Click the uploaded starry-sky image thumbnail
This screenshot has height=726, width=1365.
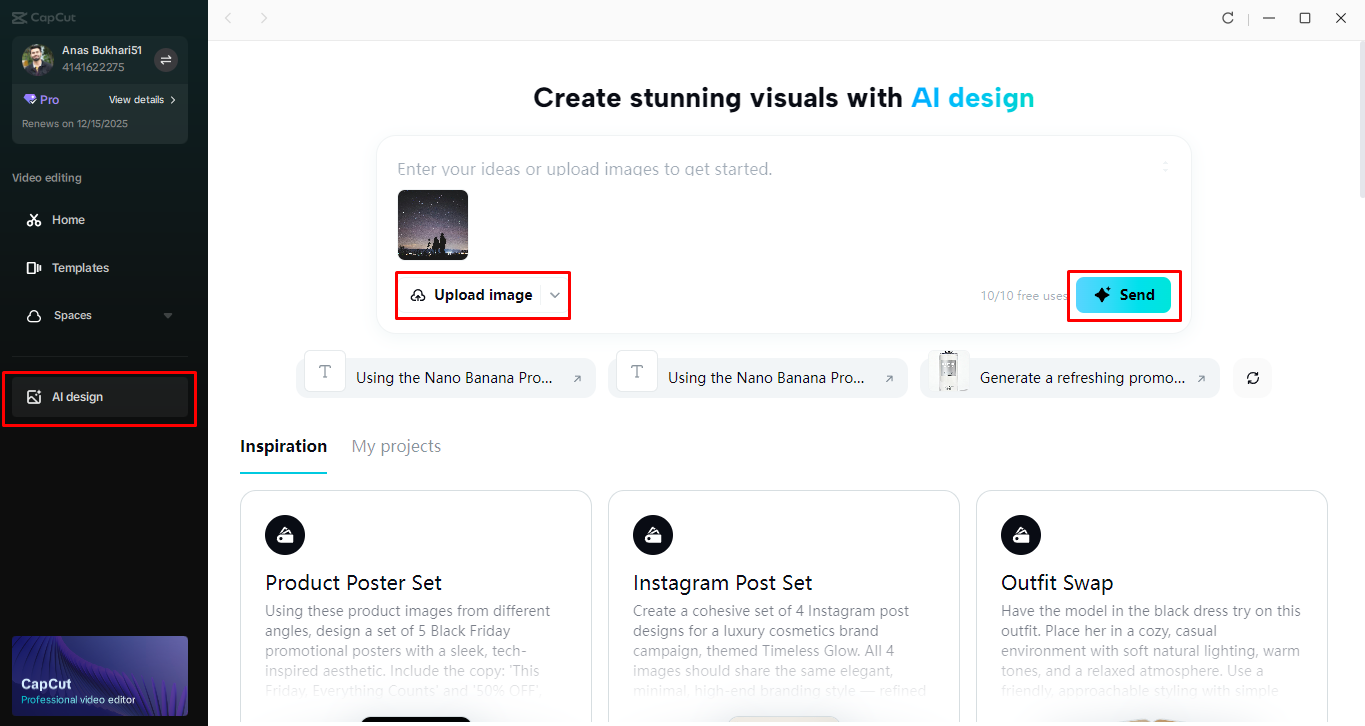pyautogui.click(x=433, y=225)
